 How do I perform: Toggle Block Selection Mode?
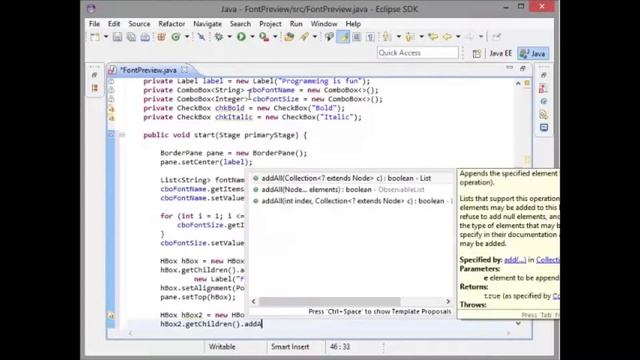tap(357, 37)
